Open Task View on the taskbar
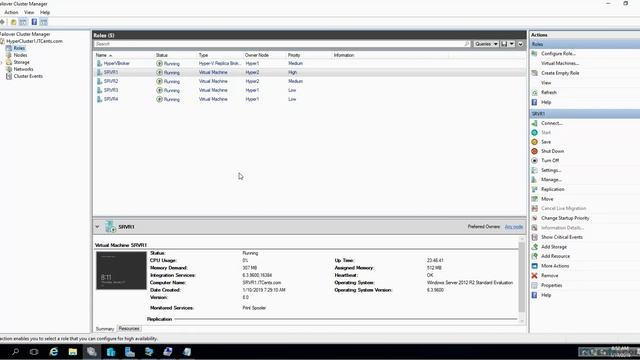This screenshot has height=360, width=640. click(34, 352)
